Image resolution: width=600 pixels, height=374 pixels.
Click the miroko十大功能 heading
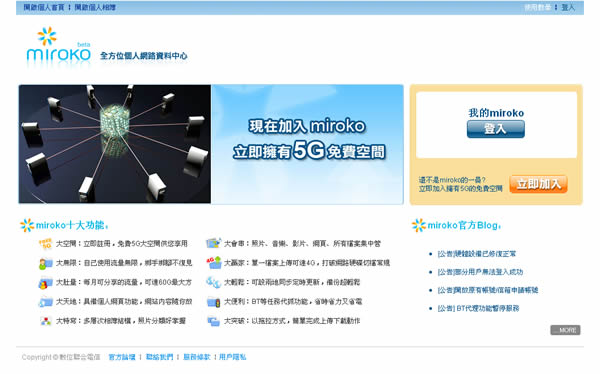pos(72,225)
